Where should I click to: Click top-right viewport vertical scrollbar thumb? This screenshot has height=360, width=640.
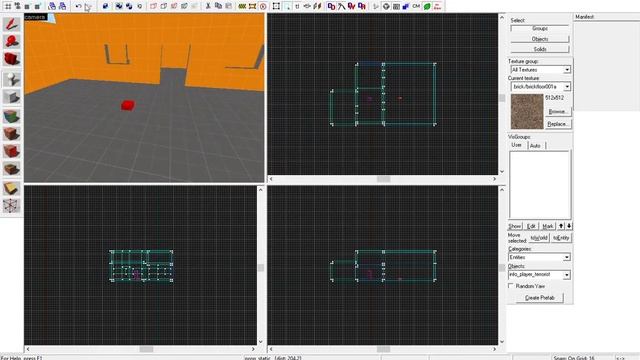502,98
